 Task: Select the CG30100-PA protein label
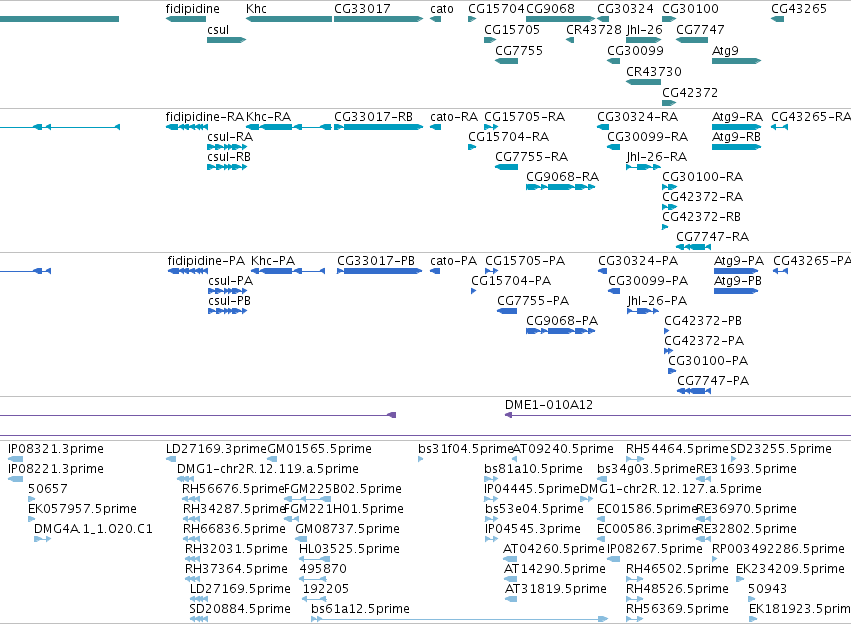[x=708, y=361]
